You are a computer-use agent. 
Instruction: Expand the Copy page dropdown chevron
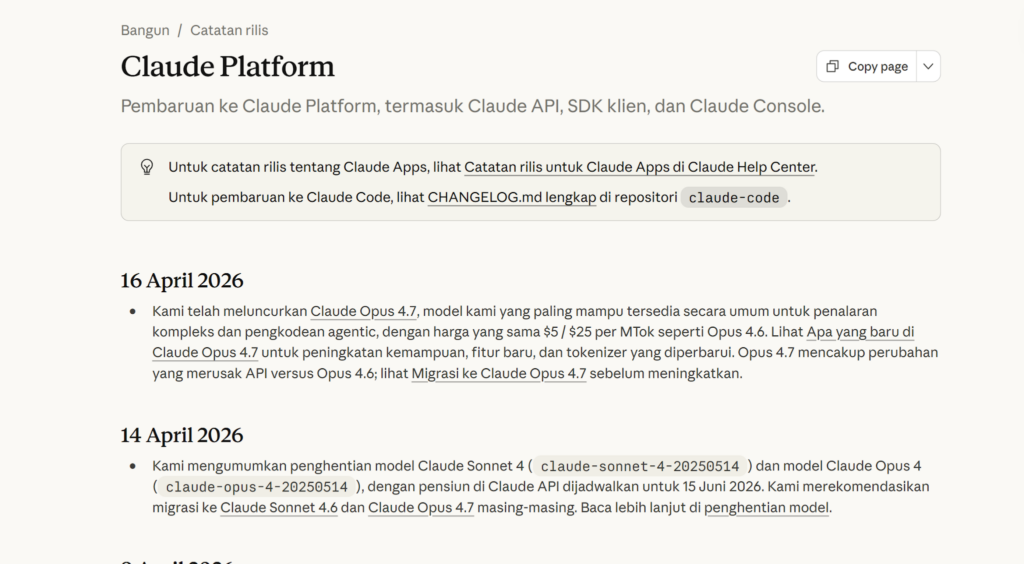click(x=928, y=67)
